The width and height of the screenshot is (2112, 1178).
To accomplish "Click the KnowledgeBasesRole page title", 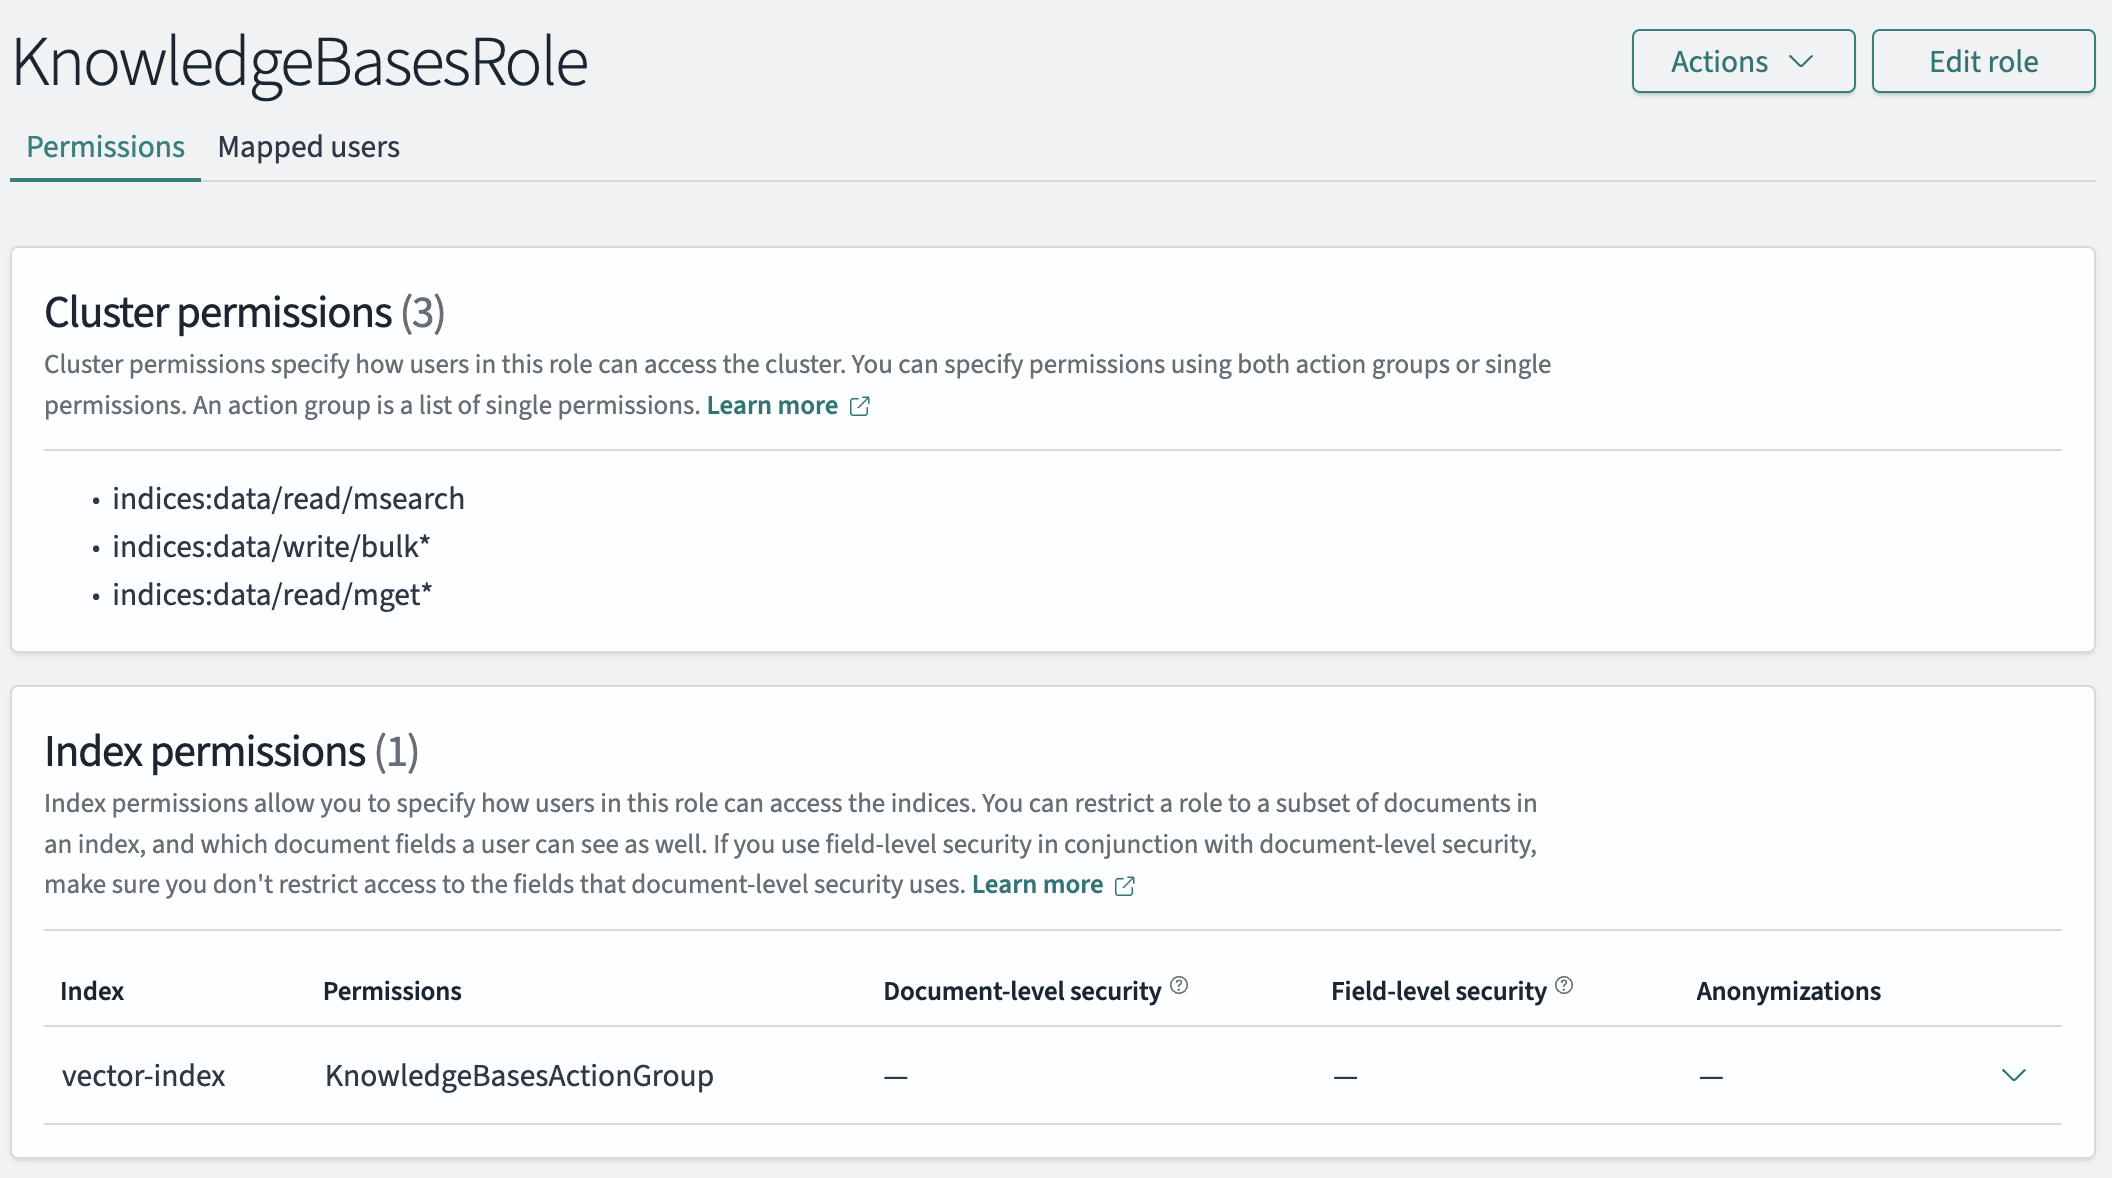I will tap(299, 62).
